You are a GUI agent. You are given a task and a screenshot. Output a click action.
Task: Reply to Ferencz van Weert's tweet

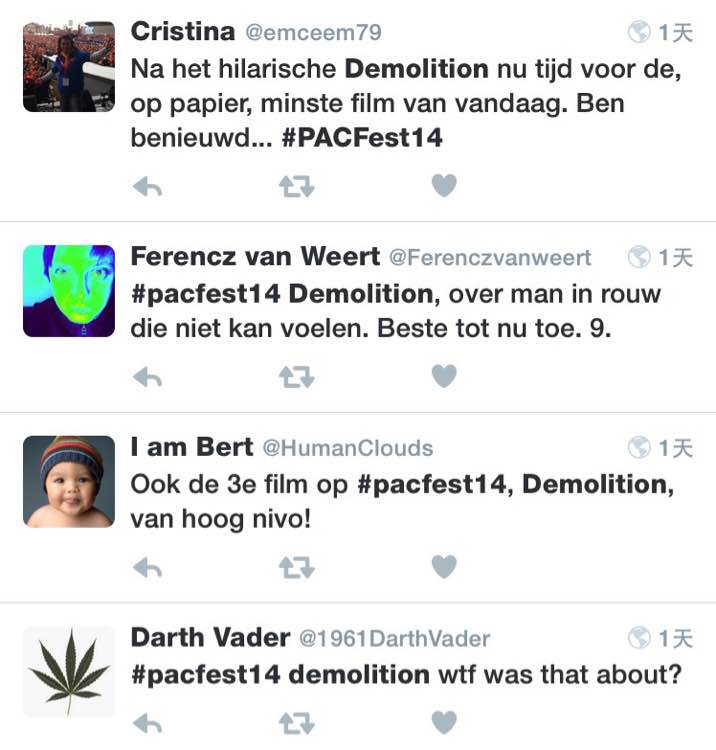click(147, 376)
